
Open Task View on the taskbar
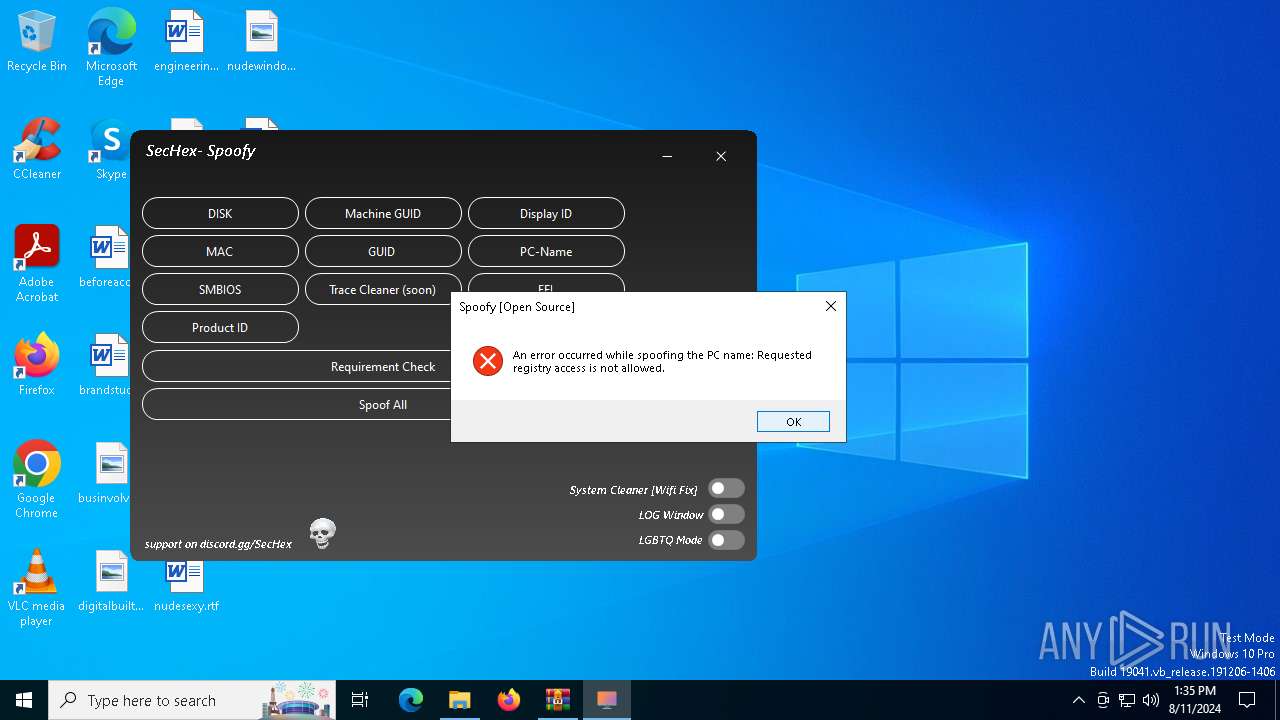click(x=360, y=700)
